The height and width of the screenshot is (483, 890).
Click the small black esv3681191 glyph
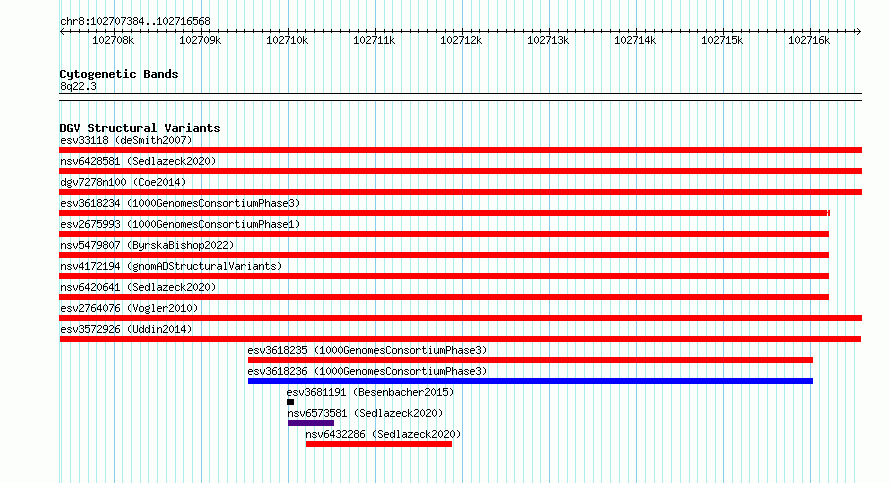point(291,402)
